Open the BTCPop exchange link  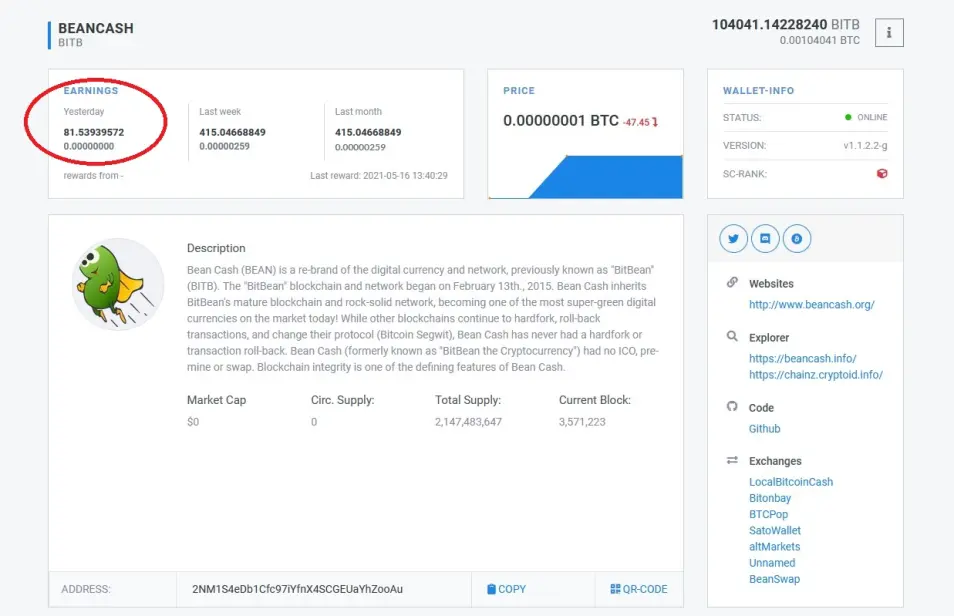pyautogui.click(x=768, y=514)
